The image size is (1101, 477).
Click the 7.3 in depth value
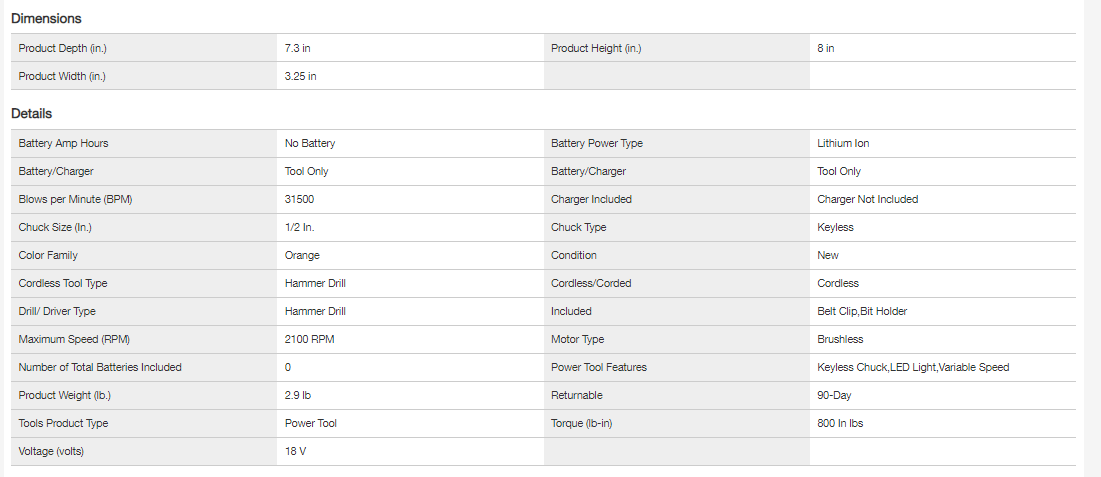pos(299,48)
